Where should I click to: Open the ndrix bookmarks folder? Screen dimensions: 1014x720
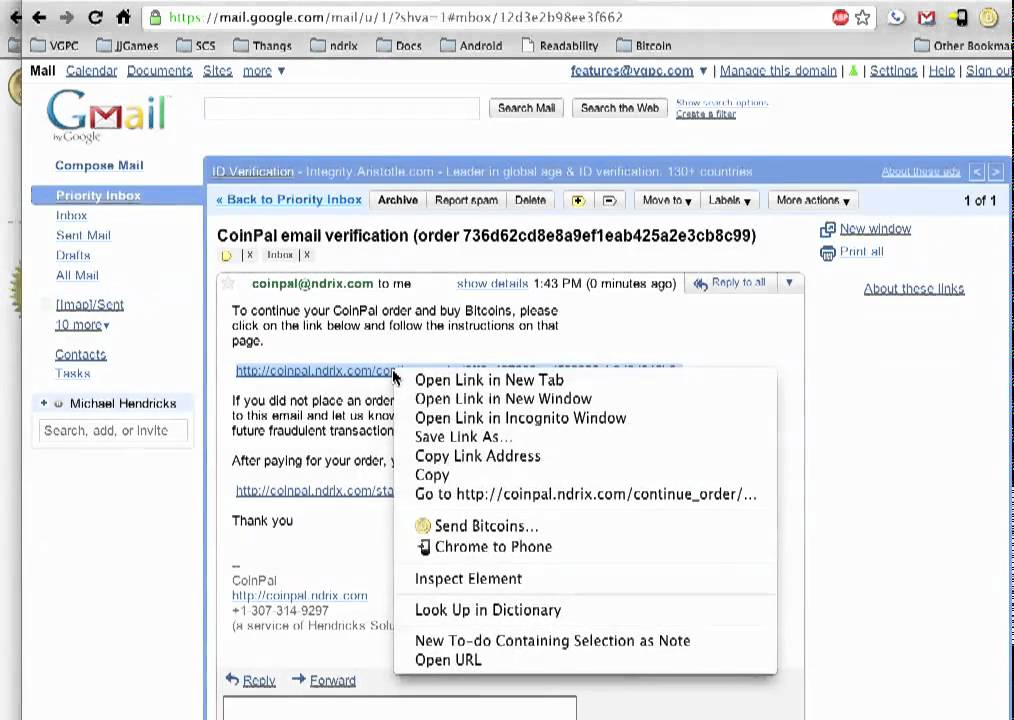point(334,46)
